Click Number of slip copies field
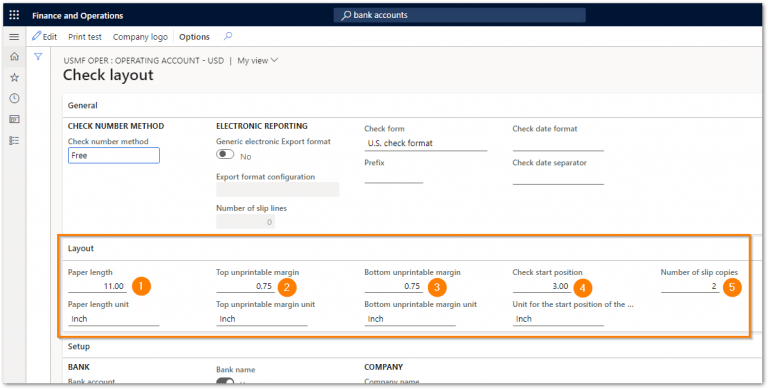 pyautogui.click(x=690, y=286)
